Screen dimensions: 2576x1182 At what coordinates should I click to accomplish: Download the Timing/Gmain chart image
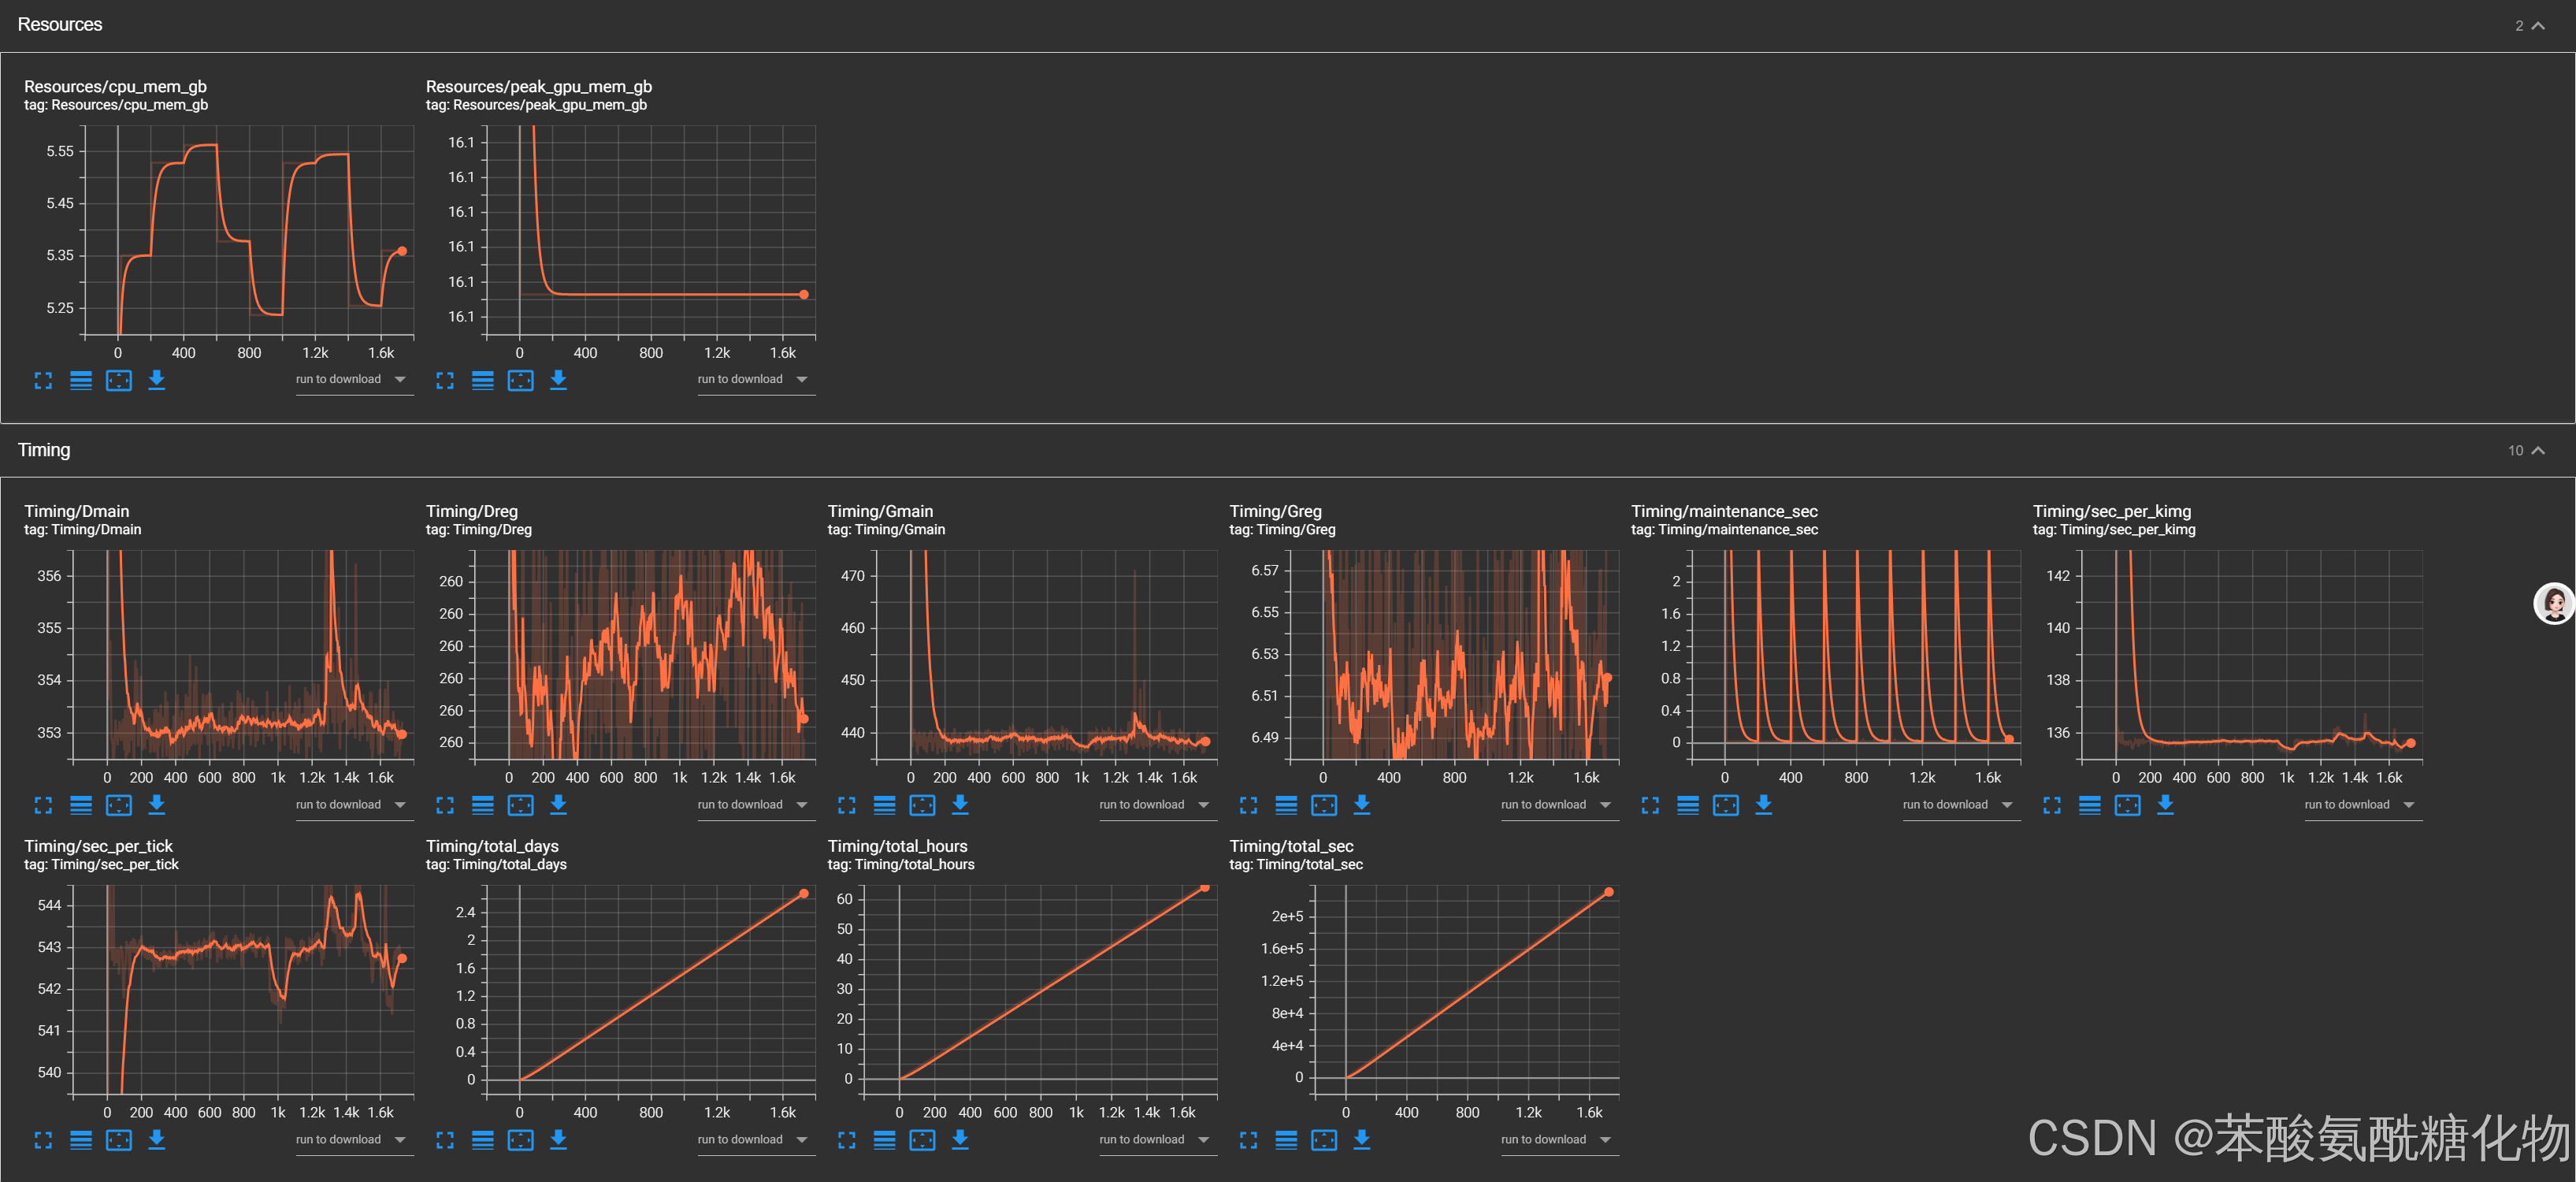point(960,805)
